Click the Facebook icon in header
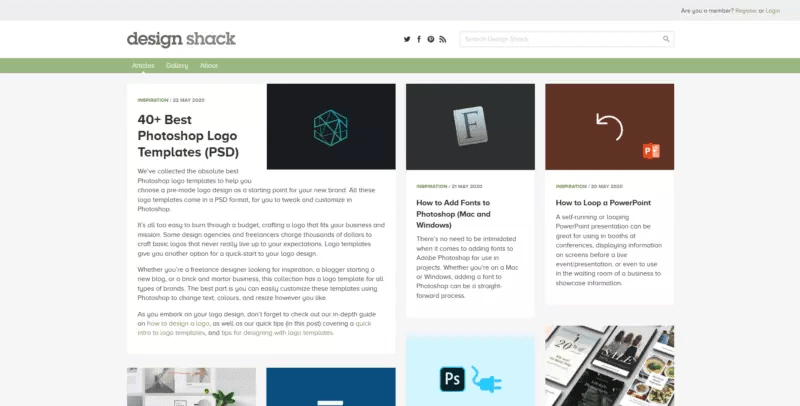This screenshot has height=406, width=800. click(x=419, y=39)
